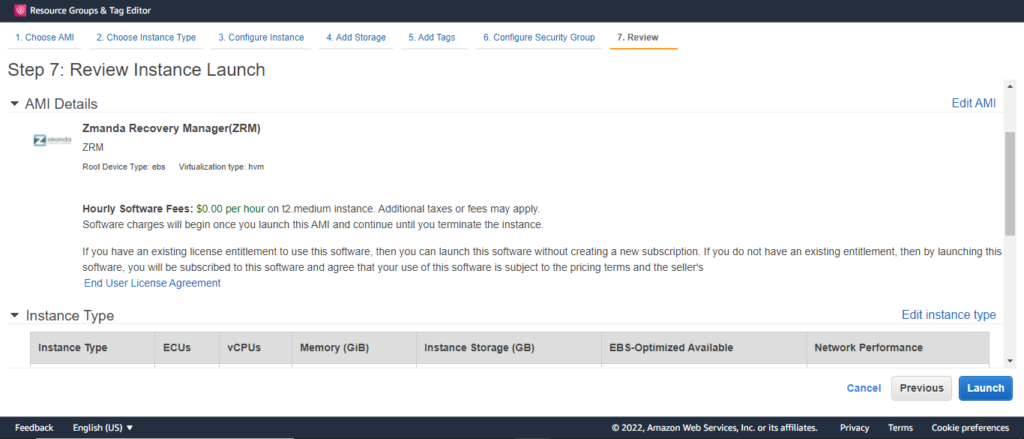Collapse the Instance Type section
1024x439 pixels.
pos(14,316)
